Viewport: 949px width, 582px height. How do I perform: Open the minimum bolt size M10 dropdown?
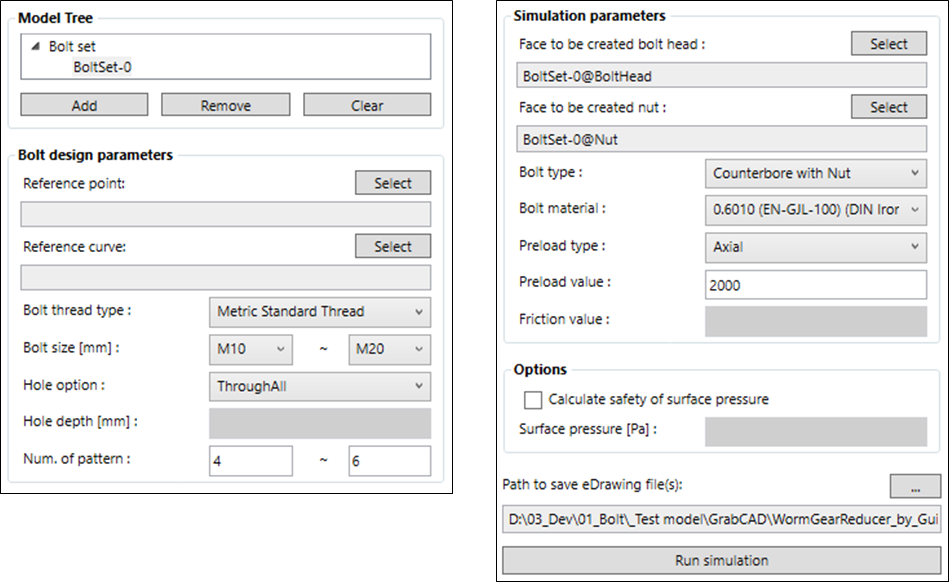[x=251, y=349]
